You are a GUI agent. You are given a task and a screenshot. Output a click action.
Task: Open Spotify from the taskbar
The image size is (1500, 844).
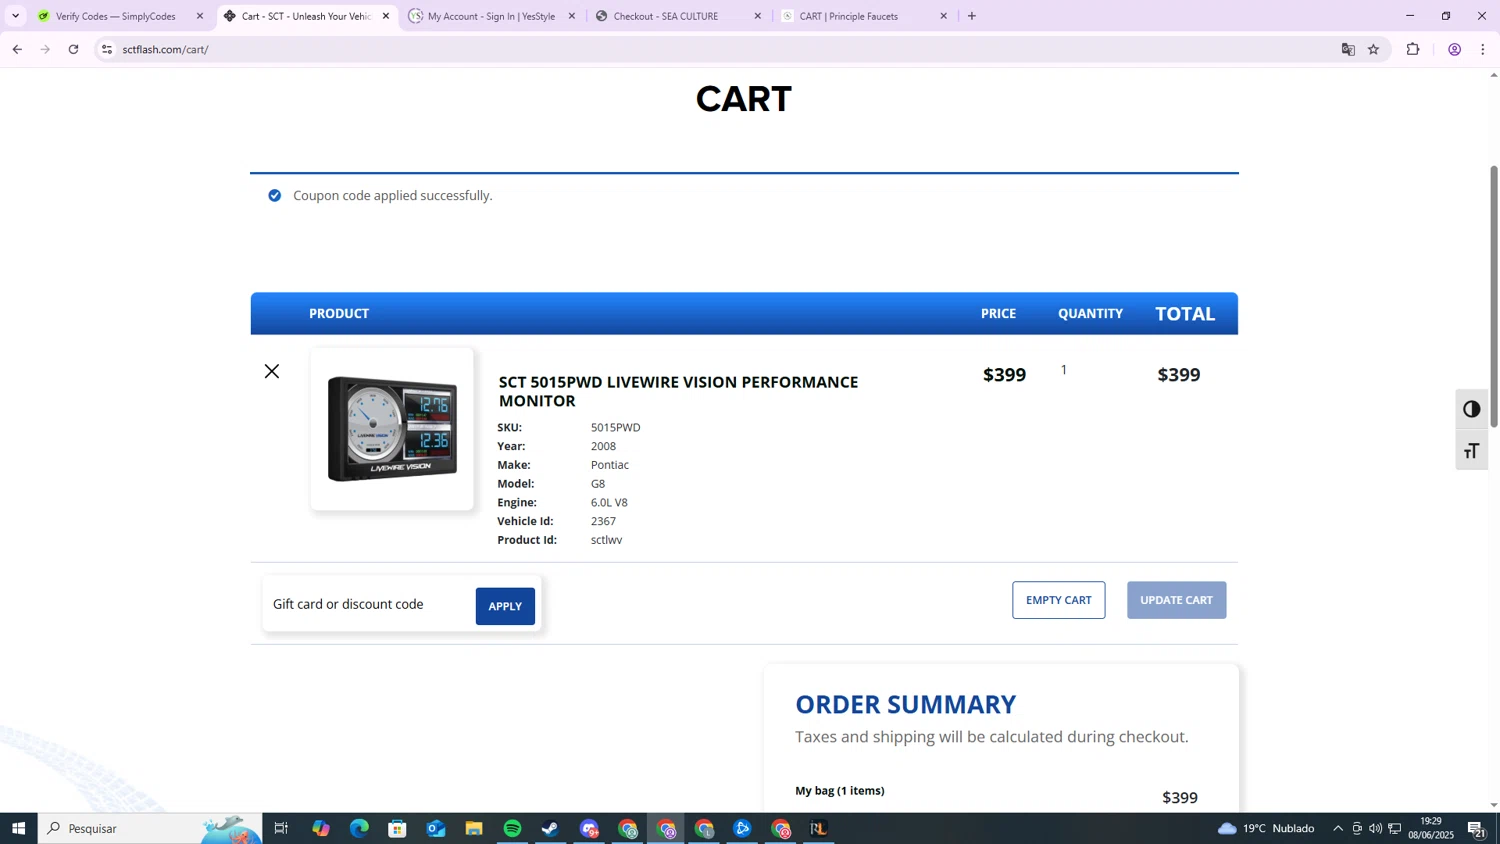[513, 828]
